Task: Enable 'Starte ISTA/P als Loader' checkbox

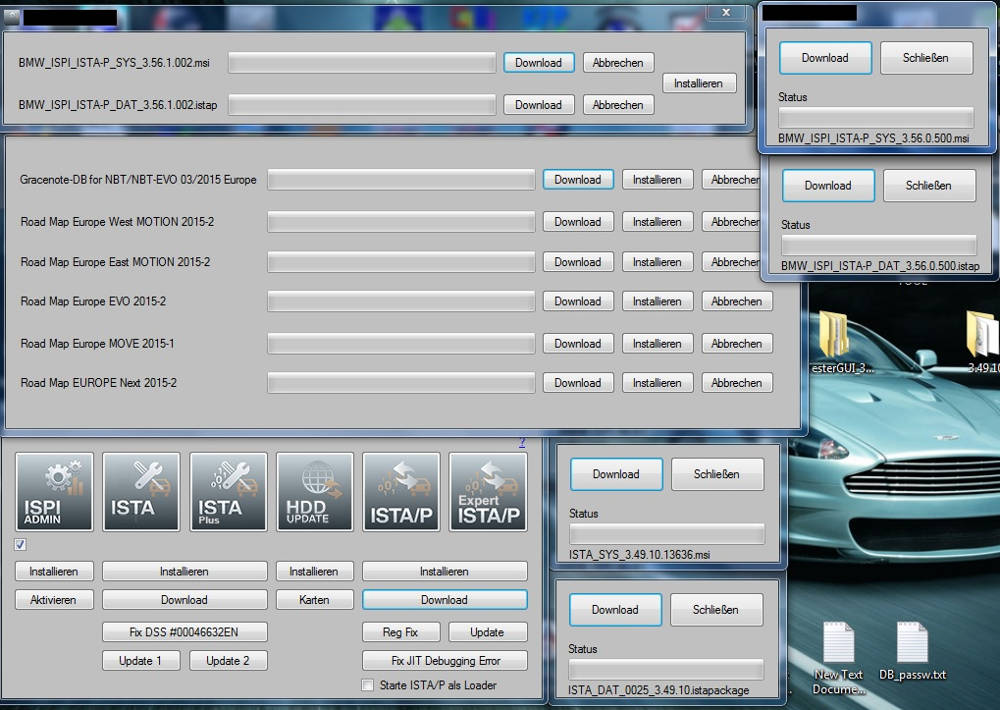Action: pos(369,685)
